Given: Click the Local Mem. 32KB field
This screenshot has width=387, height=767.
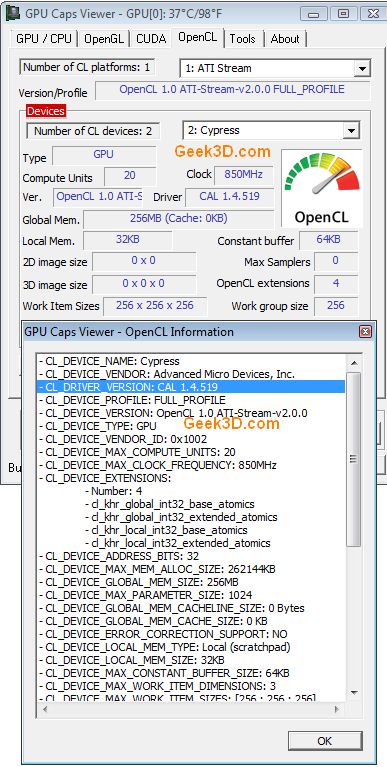Looking at the screenshot, I should click(128, 240).
